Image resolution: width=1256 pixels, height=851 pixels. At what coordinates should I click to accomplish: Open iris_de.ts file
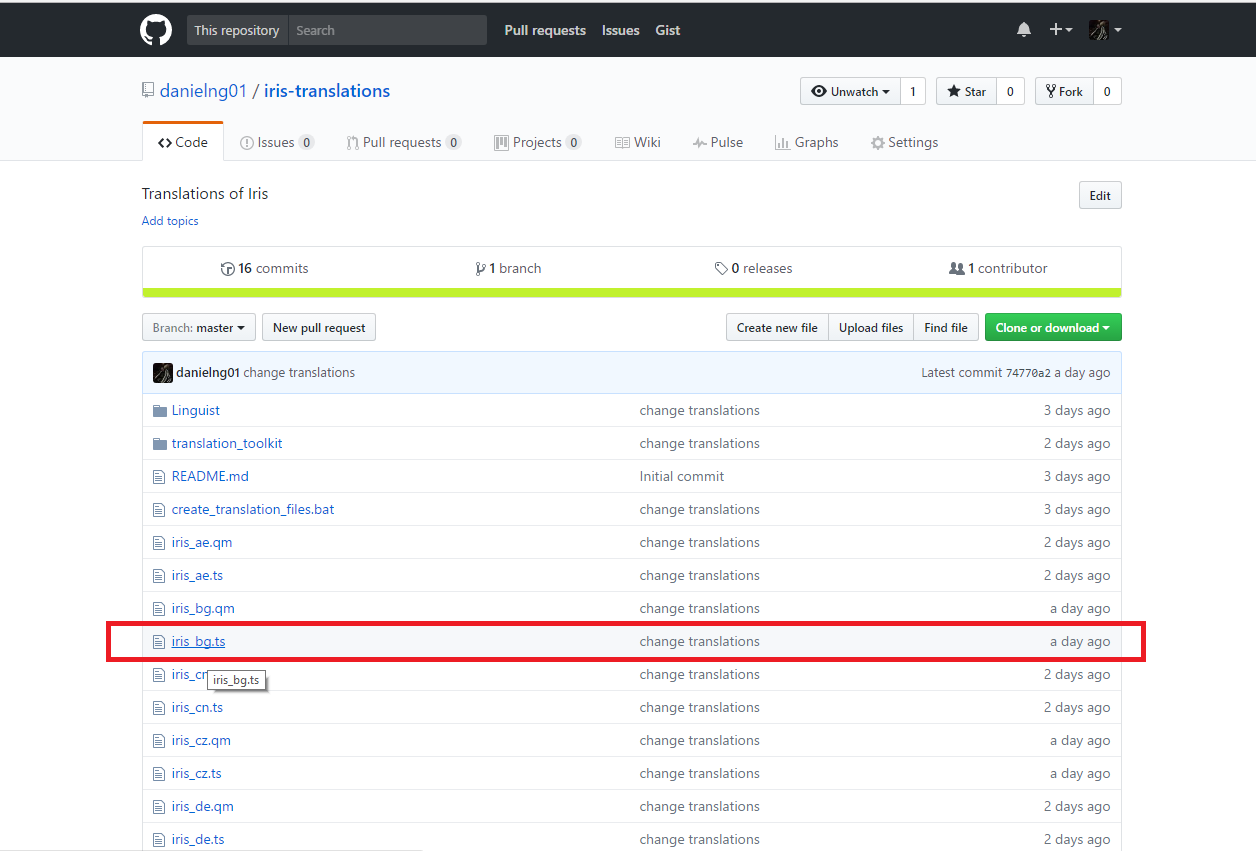click(x=198, y=839)
